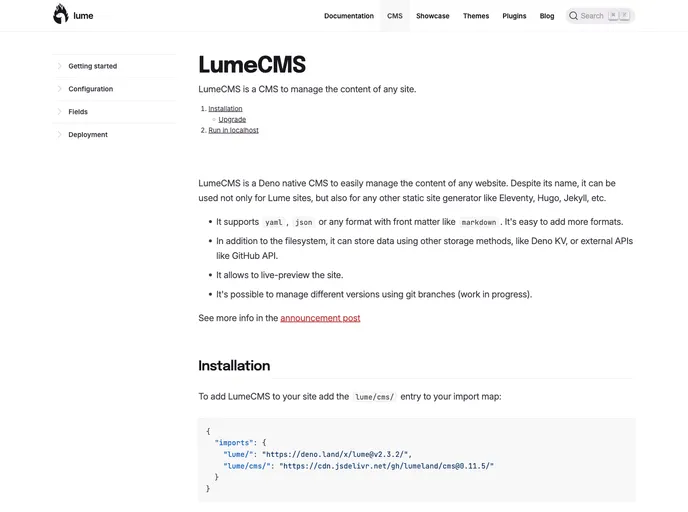Screen dimensions: 688x512
Task: Click the inline lume/cms/ code label
Action: [374, 397]
